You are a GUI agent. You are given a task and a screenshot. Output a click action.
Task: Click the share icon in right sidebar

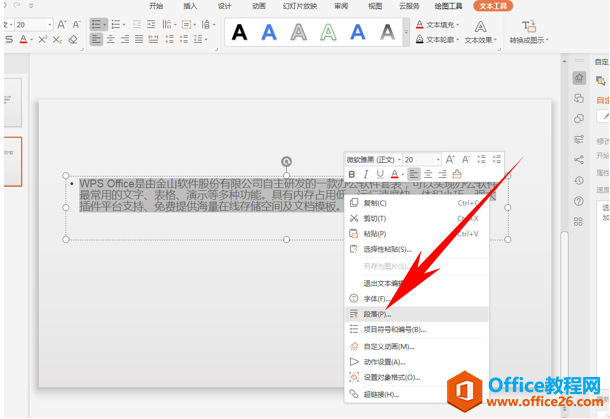tap(578, 159)
